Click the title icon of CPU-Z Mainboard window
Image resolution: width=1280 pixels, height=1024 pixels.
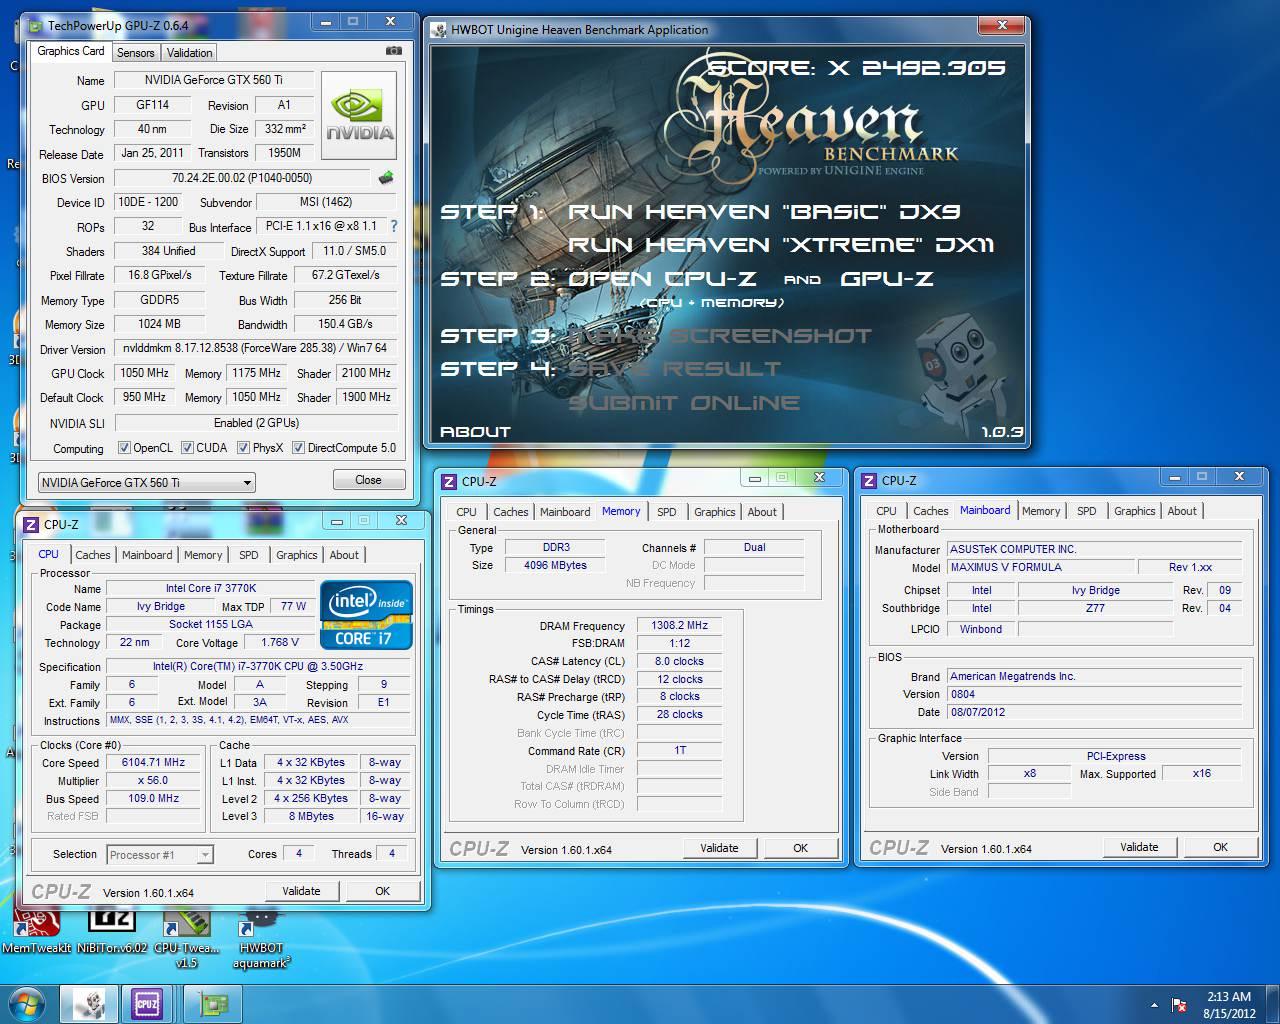point(870,480)
